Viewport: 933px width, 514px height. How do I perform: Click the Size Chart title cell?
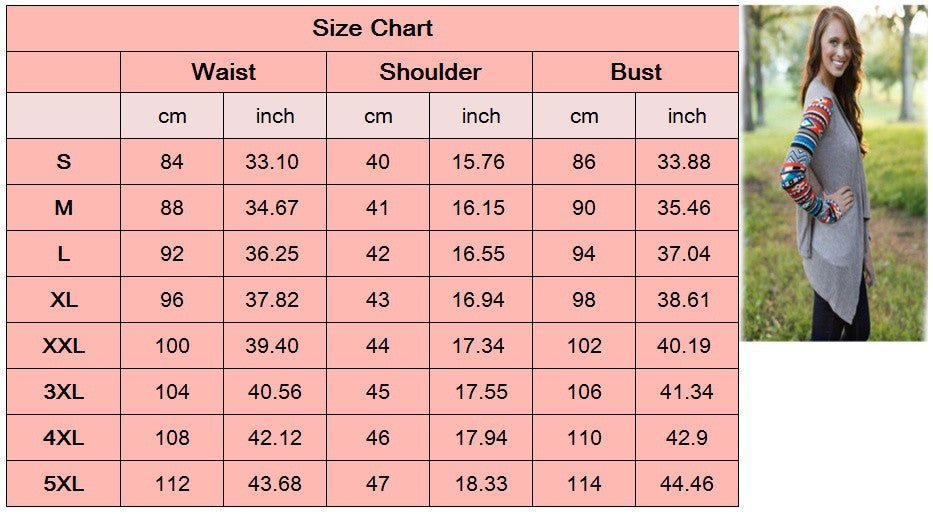point(372,28)
